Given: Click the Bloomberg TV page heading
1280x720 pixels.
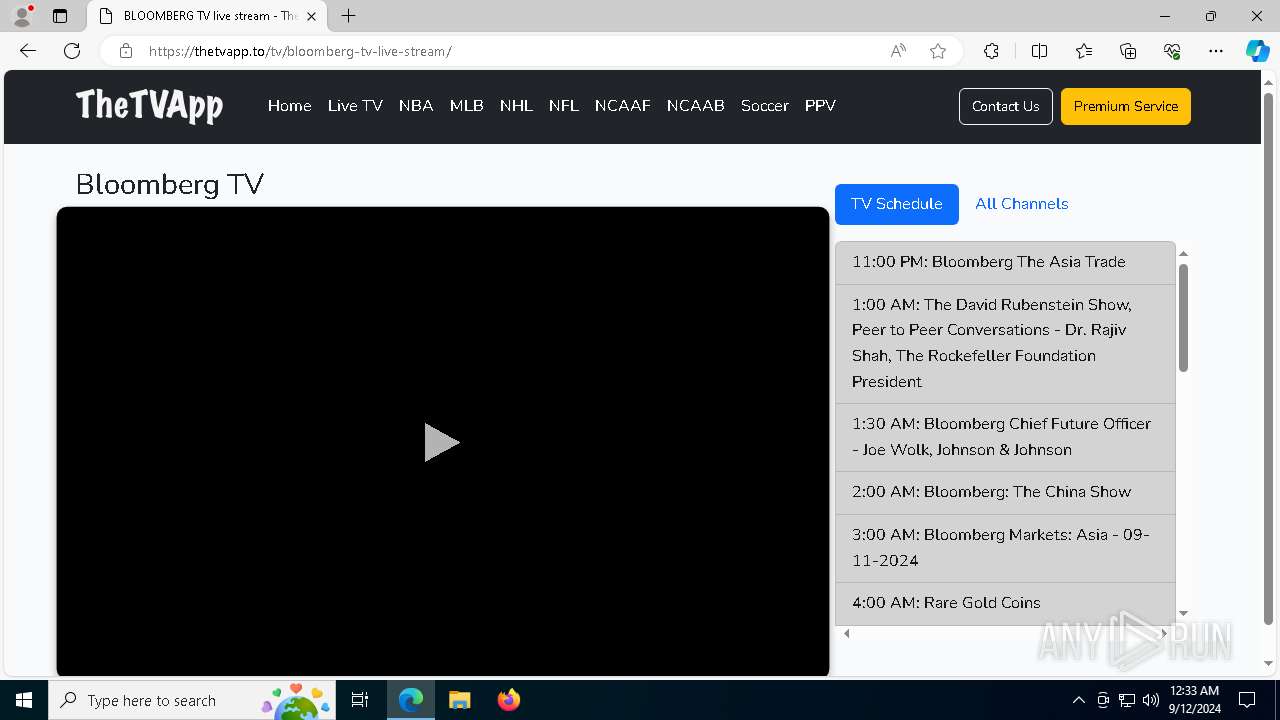Looking at the screenshot, I should pos(170,184).
